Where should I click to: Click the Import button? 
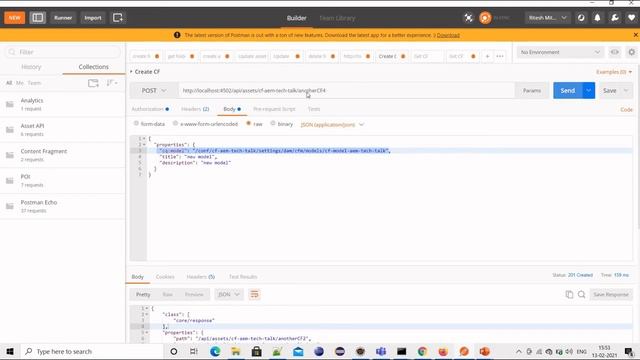coord(93,18)
